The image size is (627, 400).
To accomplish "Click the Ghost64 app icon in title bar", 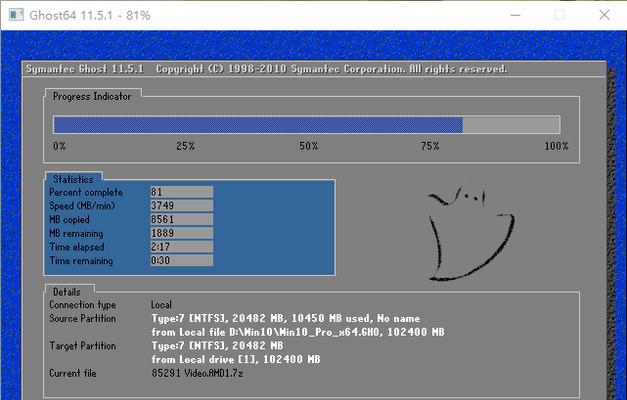I will coord(16,15).
